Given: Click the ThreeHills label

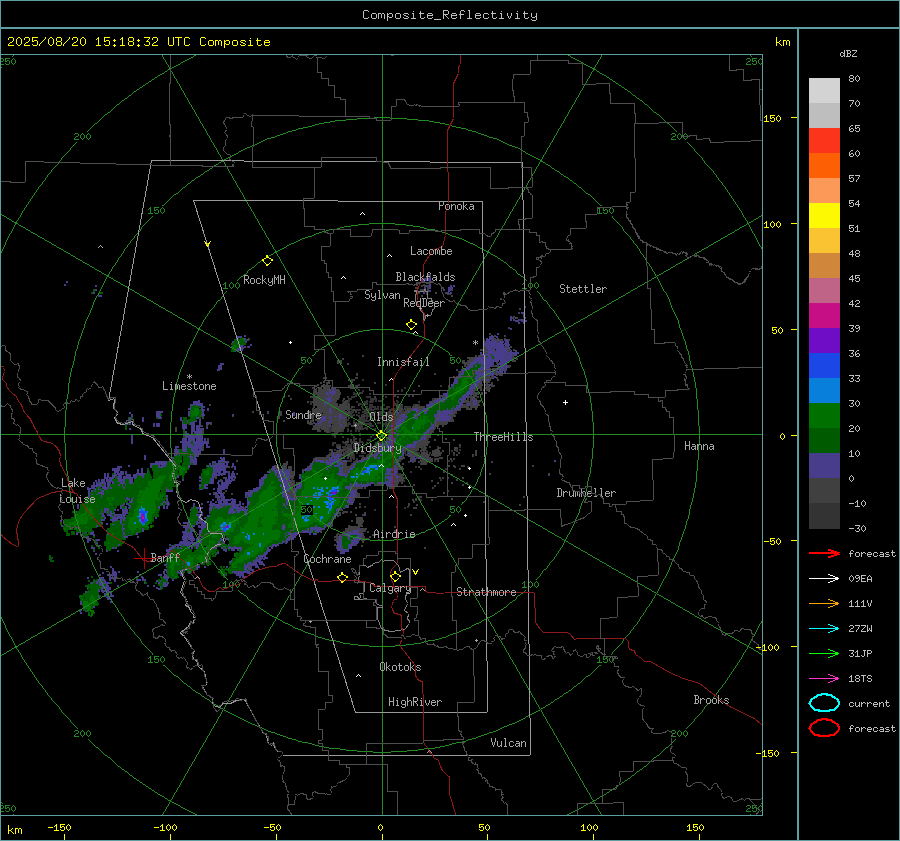Looking at the screenshot, I should pos(503,437).
